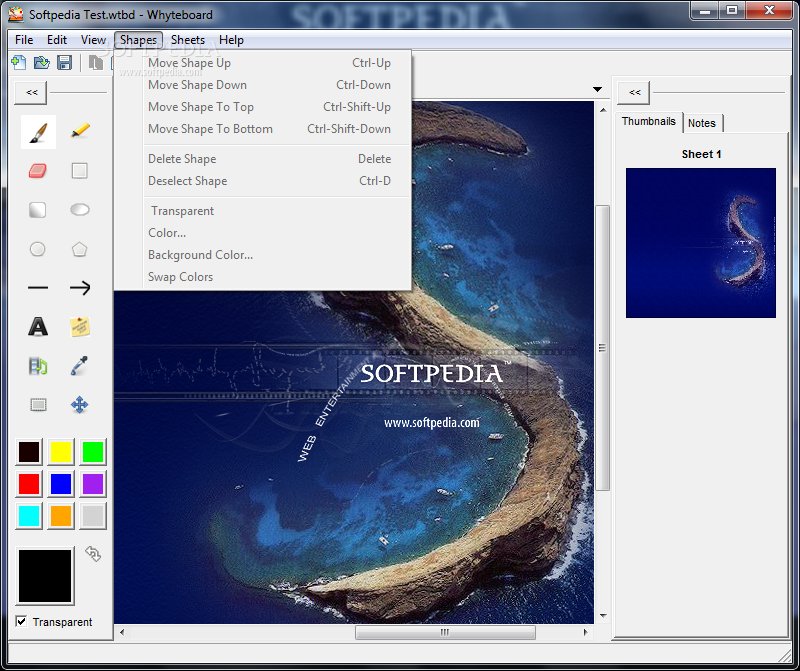Select the Ellipse tool
Image resolution: width=800 pixels, height=671 pixels.
(x=80, y=210)
